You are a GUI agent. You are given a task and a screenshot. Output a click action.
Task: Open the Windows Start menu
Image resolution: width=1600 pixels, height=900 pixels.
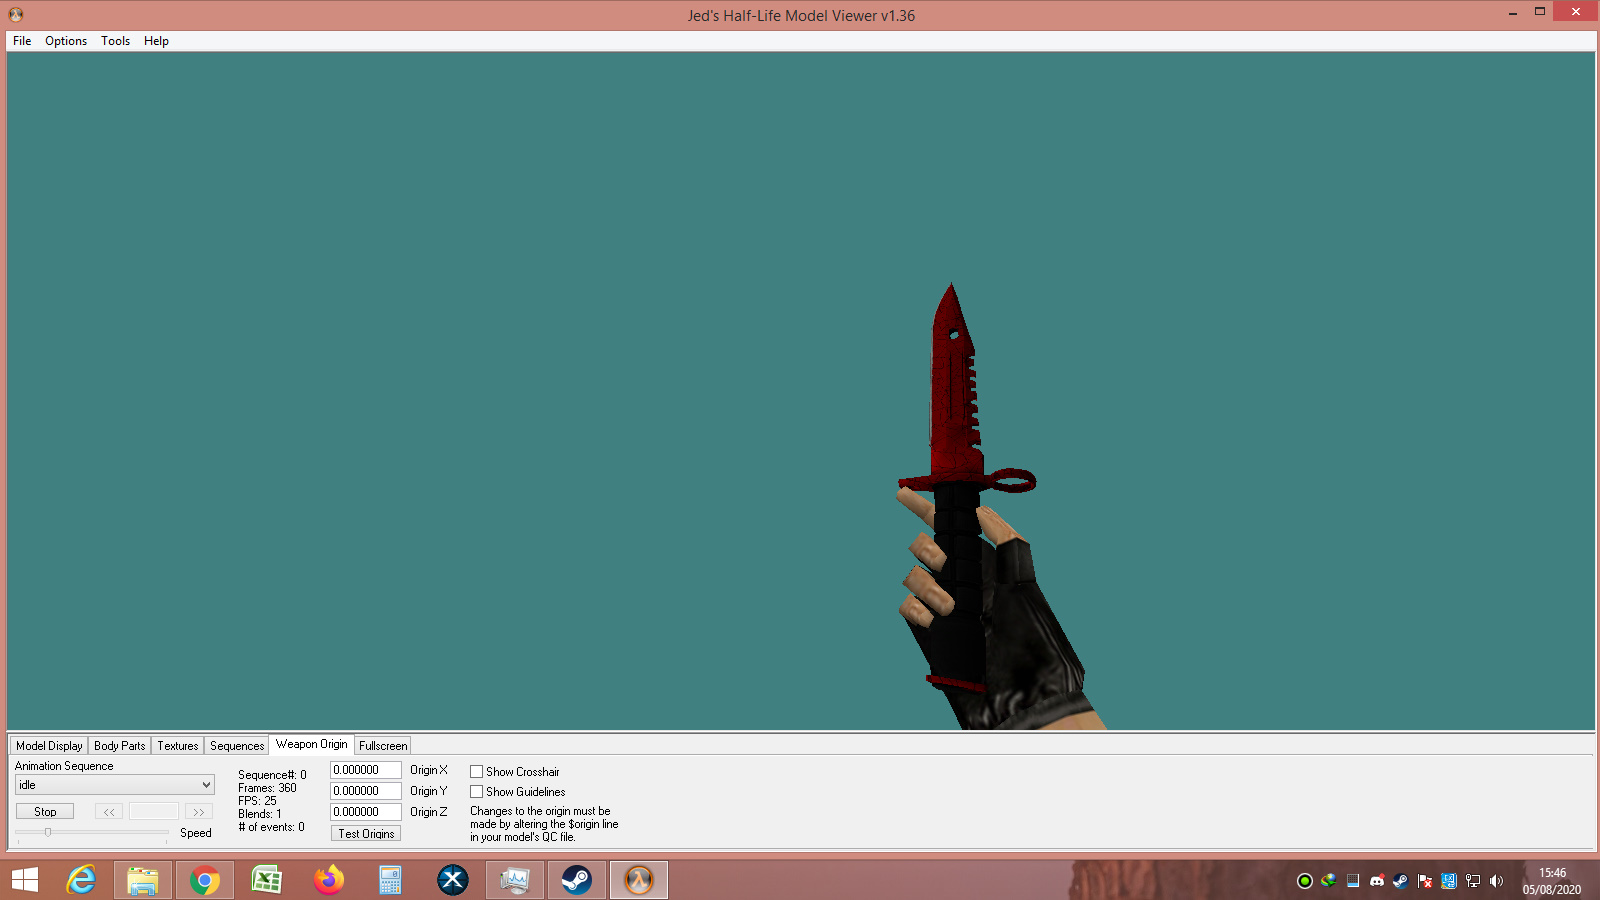coord(25,880)
